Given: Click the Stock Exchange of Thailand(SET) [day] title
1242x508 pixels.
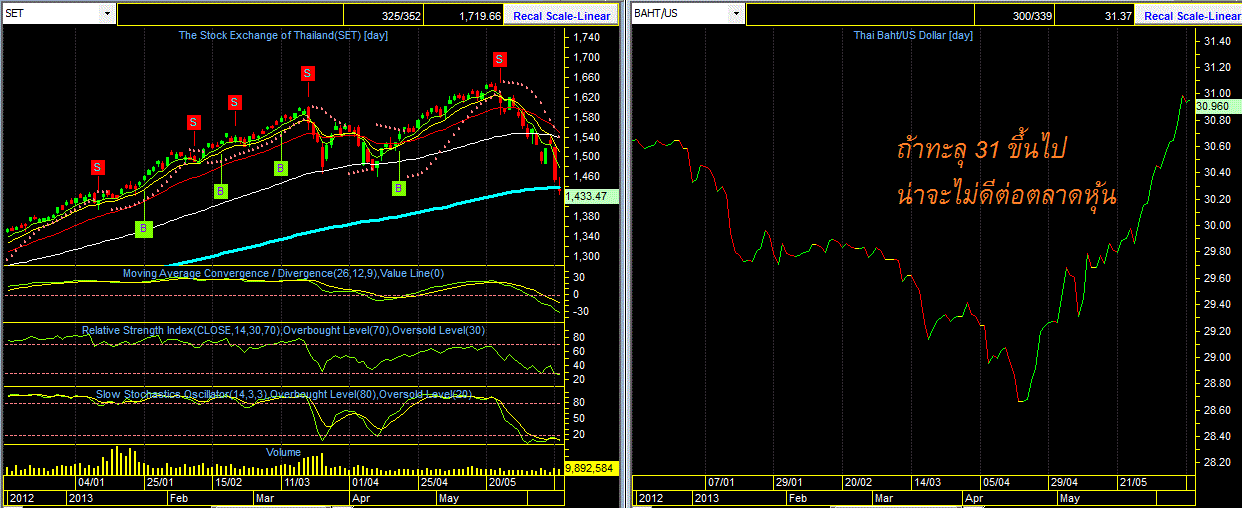Looking at the screenshot, I should click(x=283, y=35).
